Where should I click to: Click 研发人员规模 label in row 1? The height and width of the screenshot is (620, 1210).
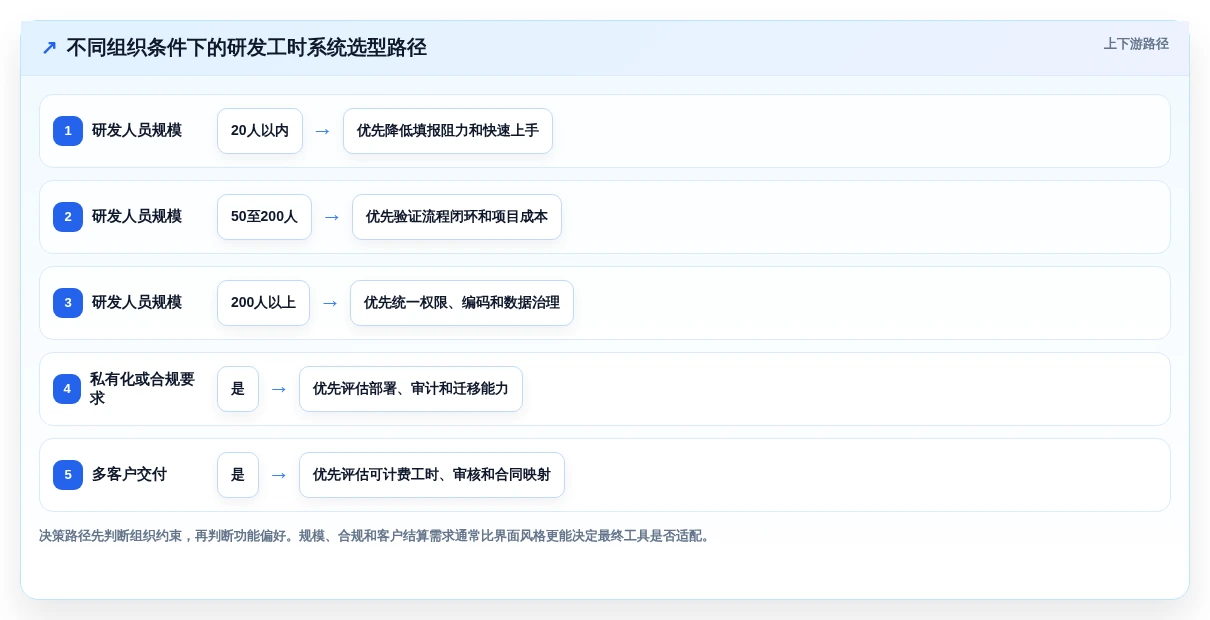[137, 131]
